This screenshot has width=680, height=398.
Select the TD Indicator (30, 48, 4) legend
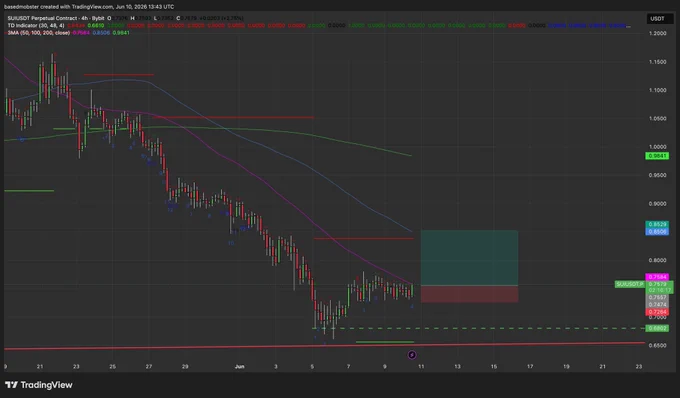click(36, 26)
